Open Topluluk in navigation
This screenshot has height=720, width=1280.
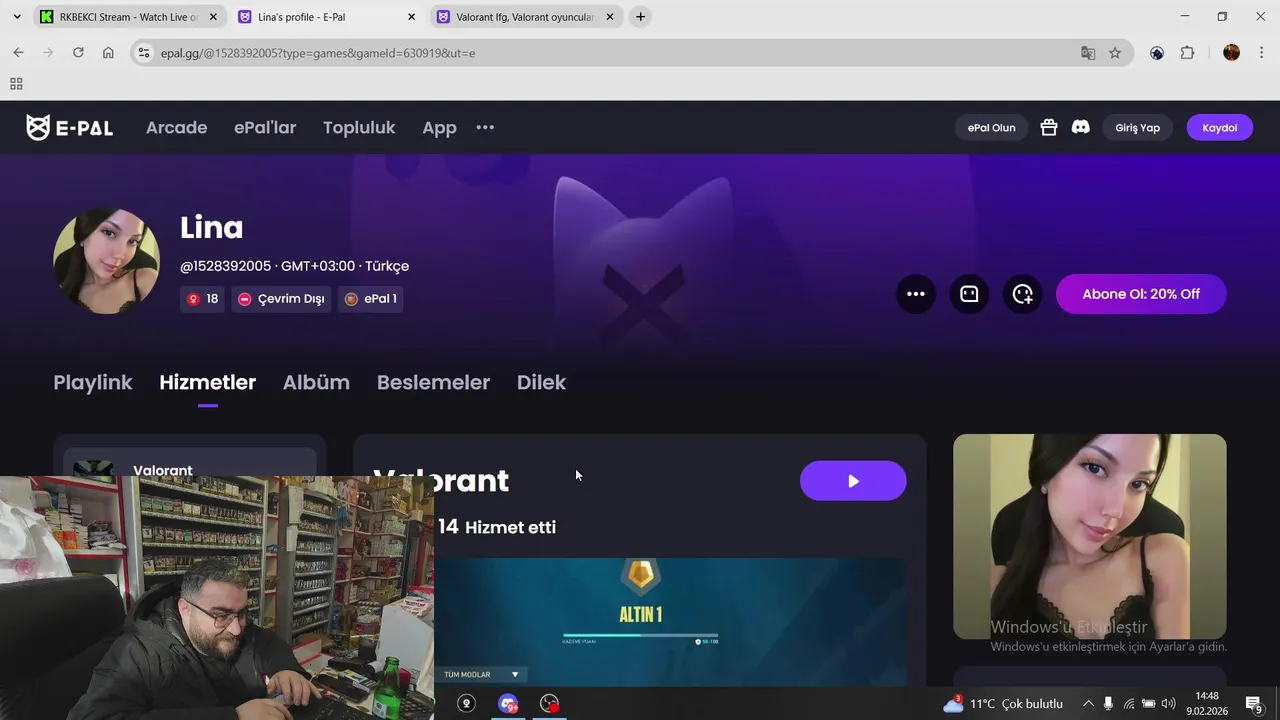[x=359, y=128]
